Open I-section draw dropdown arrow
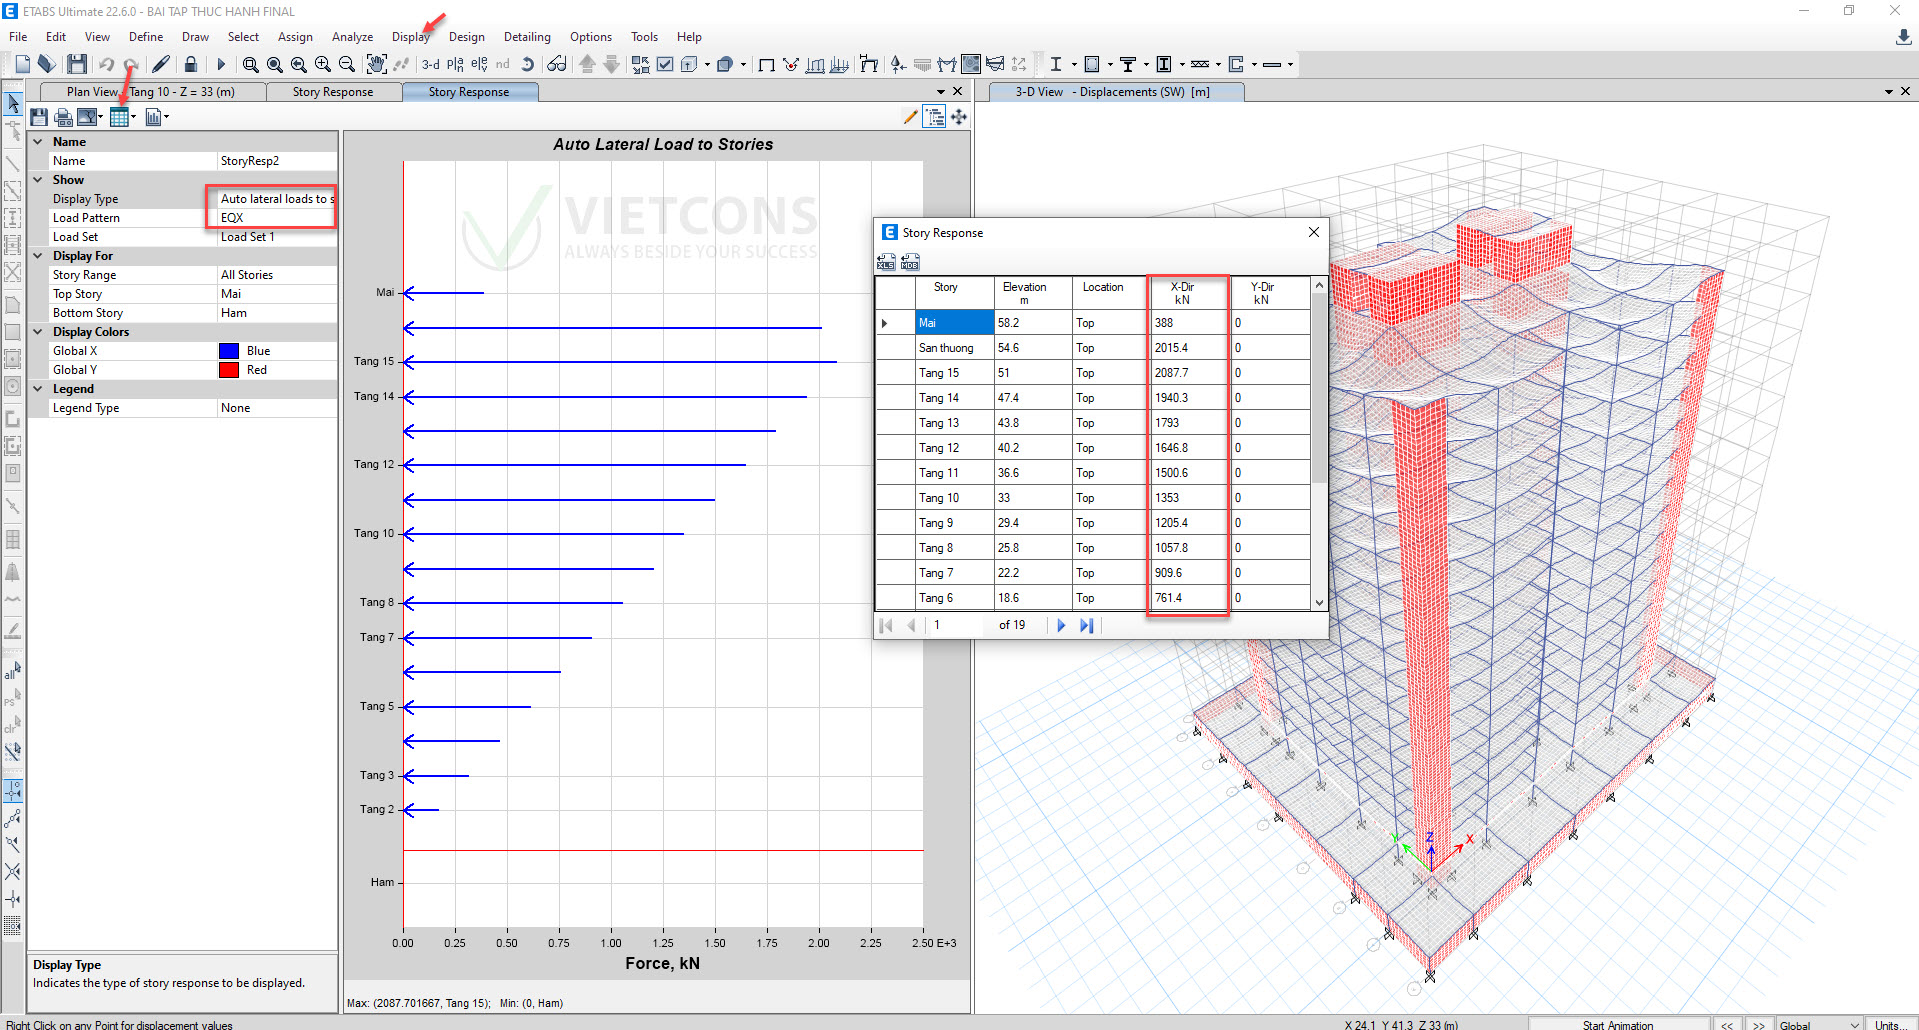The width and height of the screenshot is (1919, 1030). pyautogui.click(x=1074, y=64)
